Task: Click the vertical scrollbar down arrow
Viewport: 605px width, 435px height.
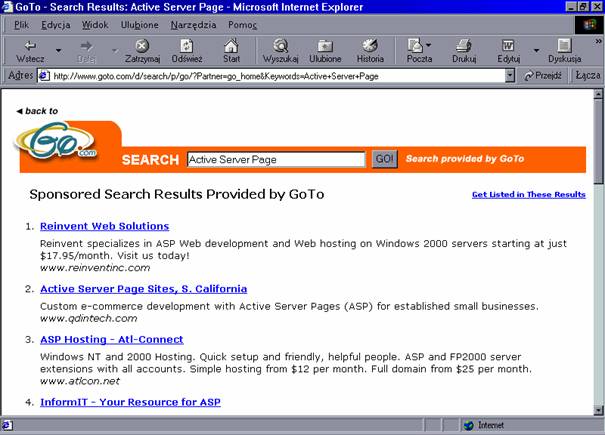Action: pos(598,410)
